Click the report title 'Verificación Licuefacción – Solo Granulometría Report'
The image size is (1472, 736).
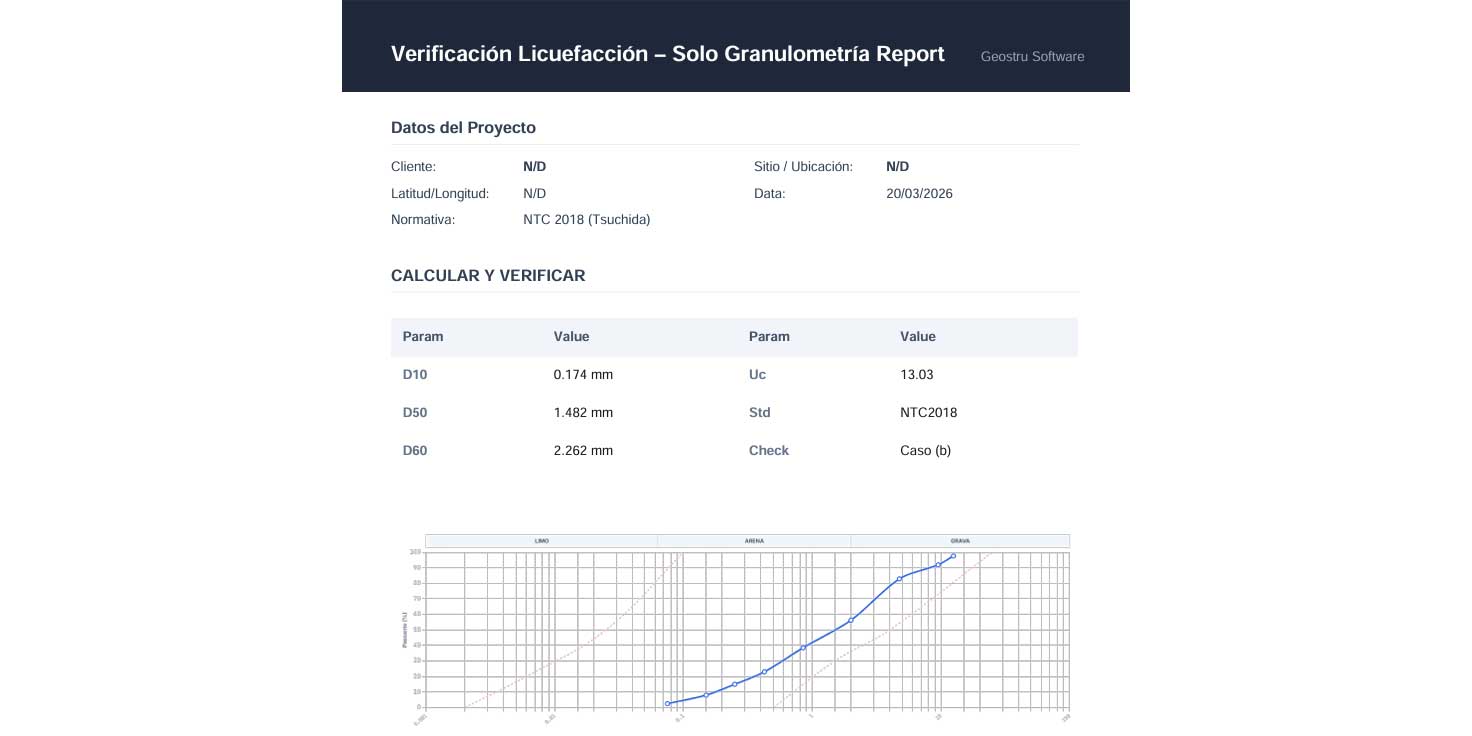click(x=667, y=54)
